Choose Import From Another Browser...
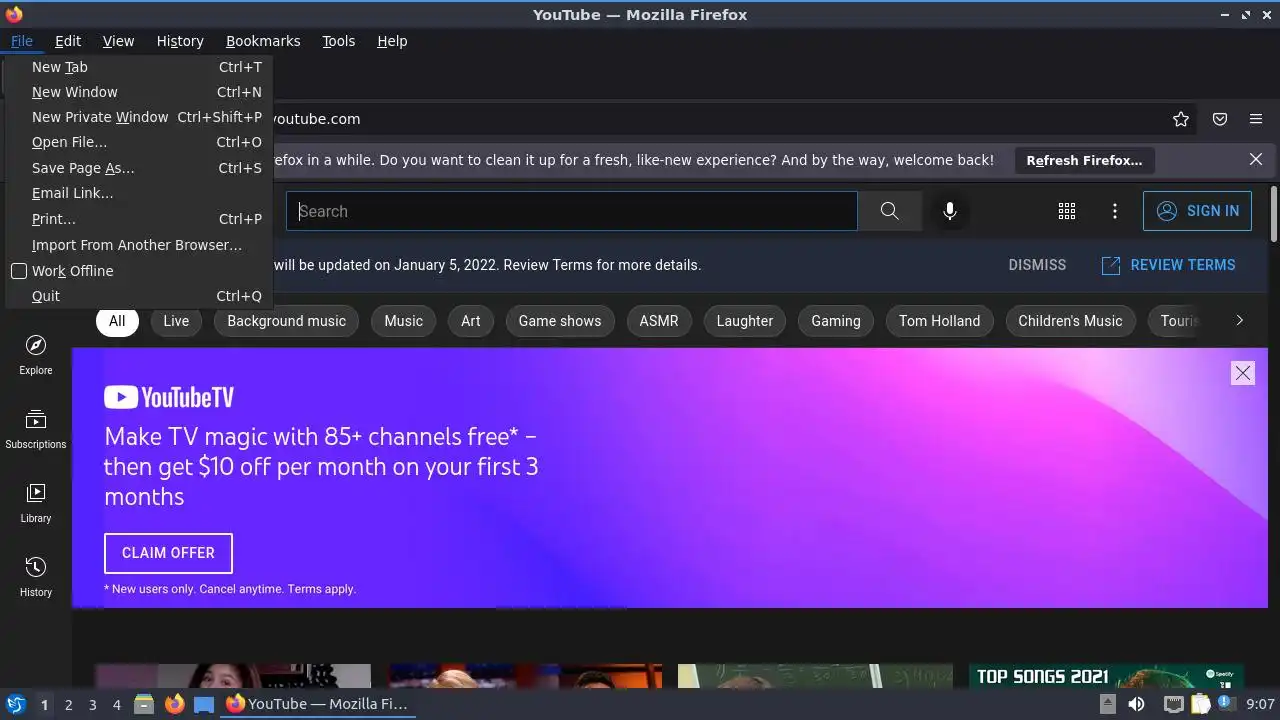Image resolution: width=1280 pixels, height=720 pixels. coord(138,245)
